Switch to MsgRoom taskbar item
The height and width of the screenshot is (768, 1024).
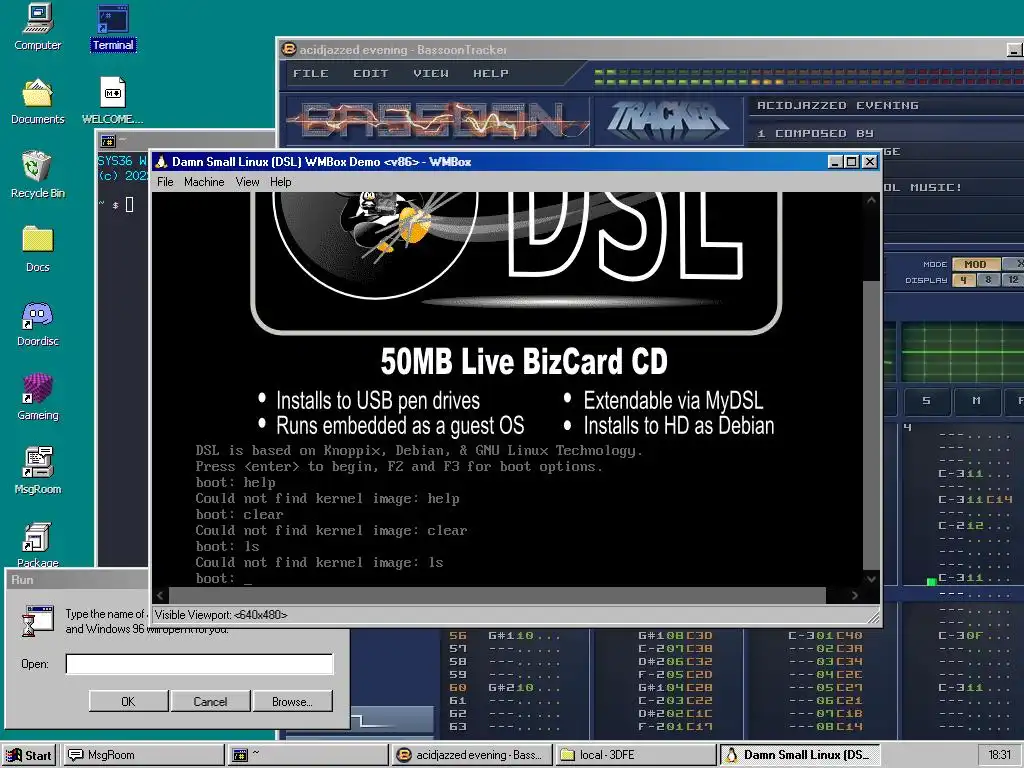[x=143, y=755]
